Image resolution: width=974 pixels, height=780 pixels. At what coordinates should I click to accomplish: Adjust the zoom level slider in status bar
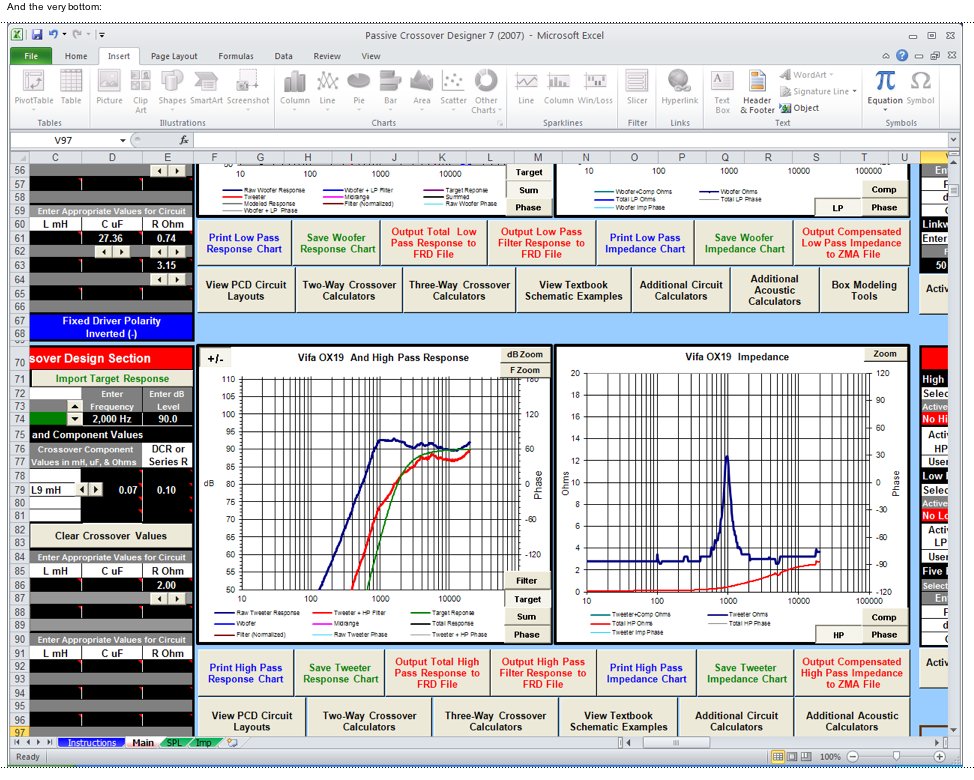pos(896,756)
